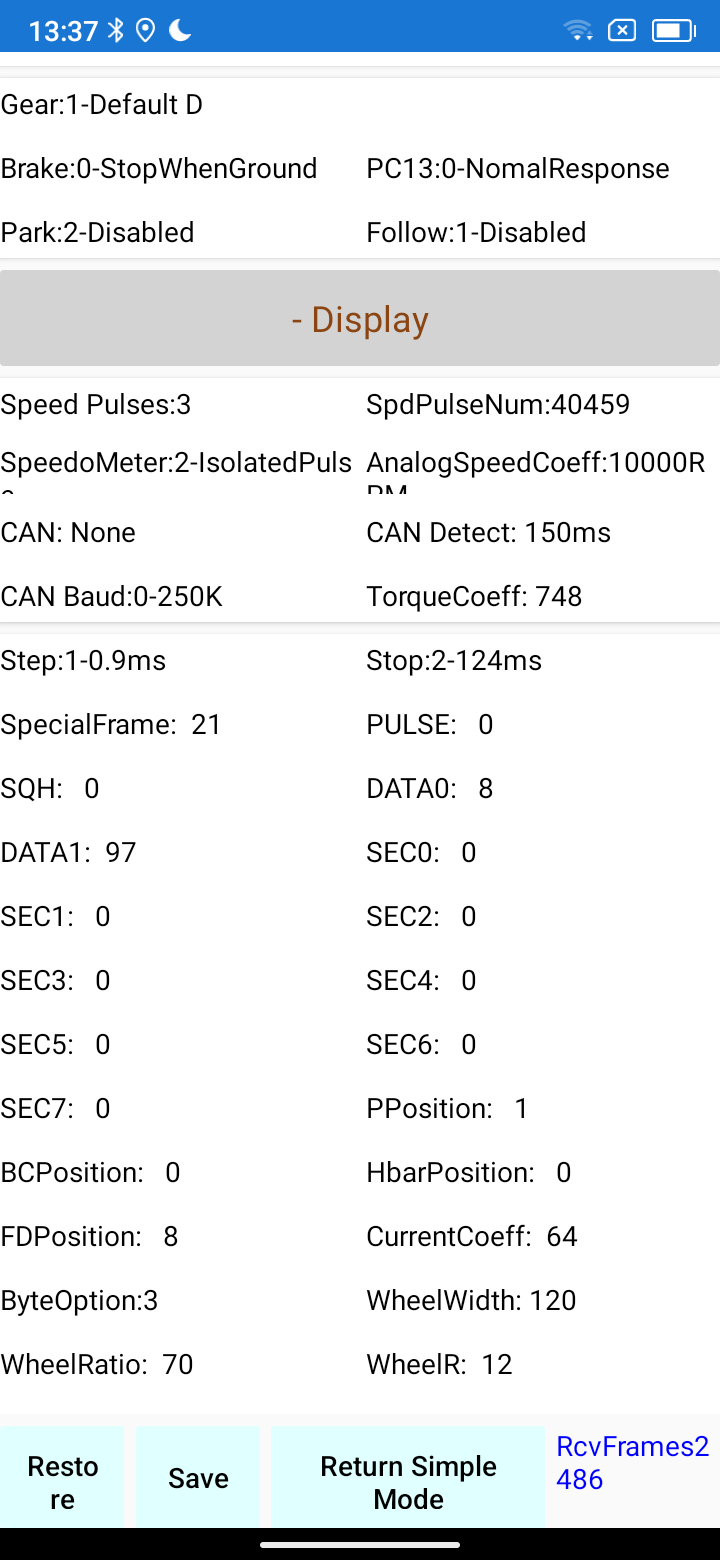
Task: Tap the Follow:1-Disabled setting
Action: (476, 232)
